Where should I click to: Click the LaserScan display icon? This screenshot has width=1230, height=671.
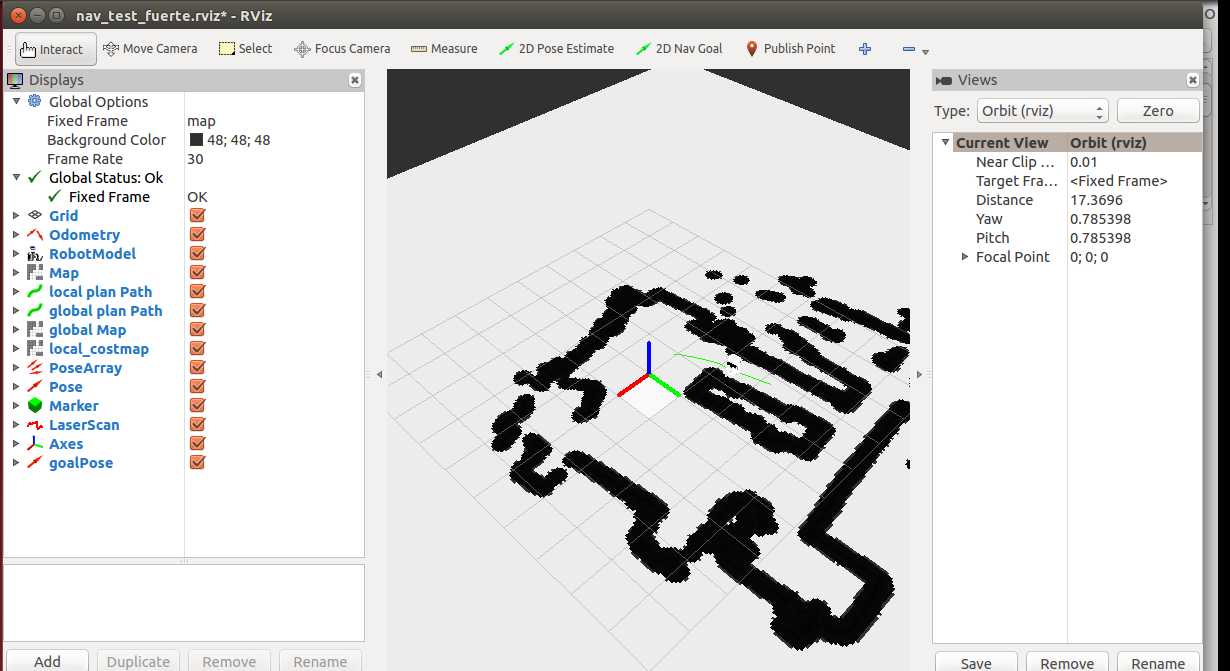pos(34,425)
